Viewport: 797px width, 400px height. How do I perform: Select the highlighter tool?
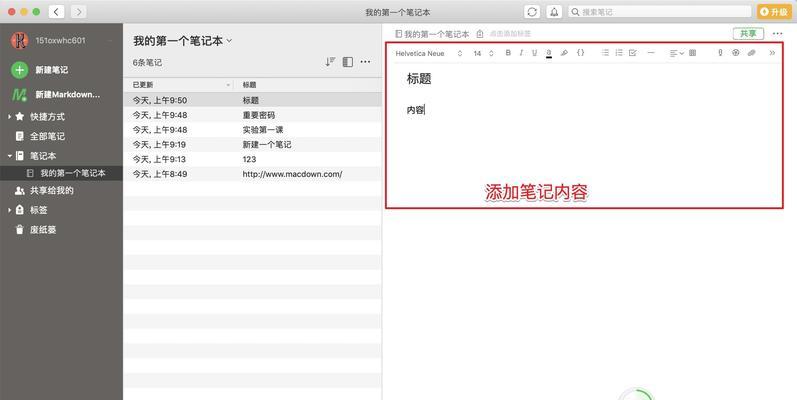click(564, 53)
